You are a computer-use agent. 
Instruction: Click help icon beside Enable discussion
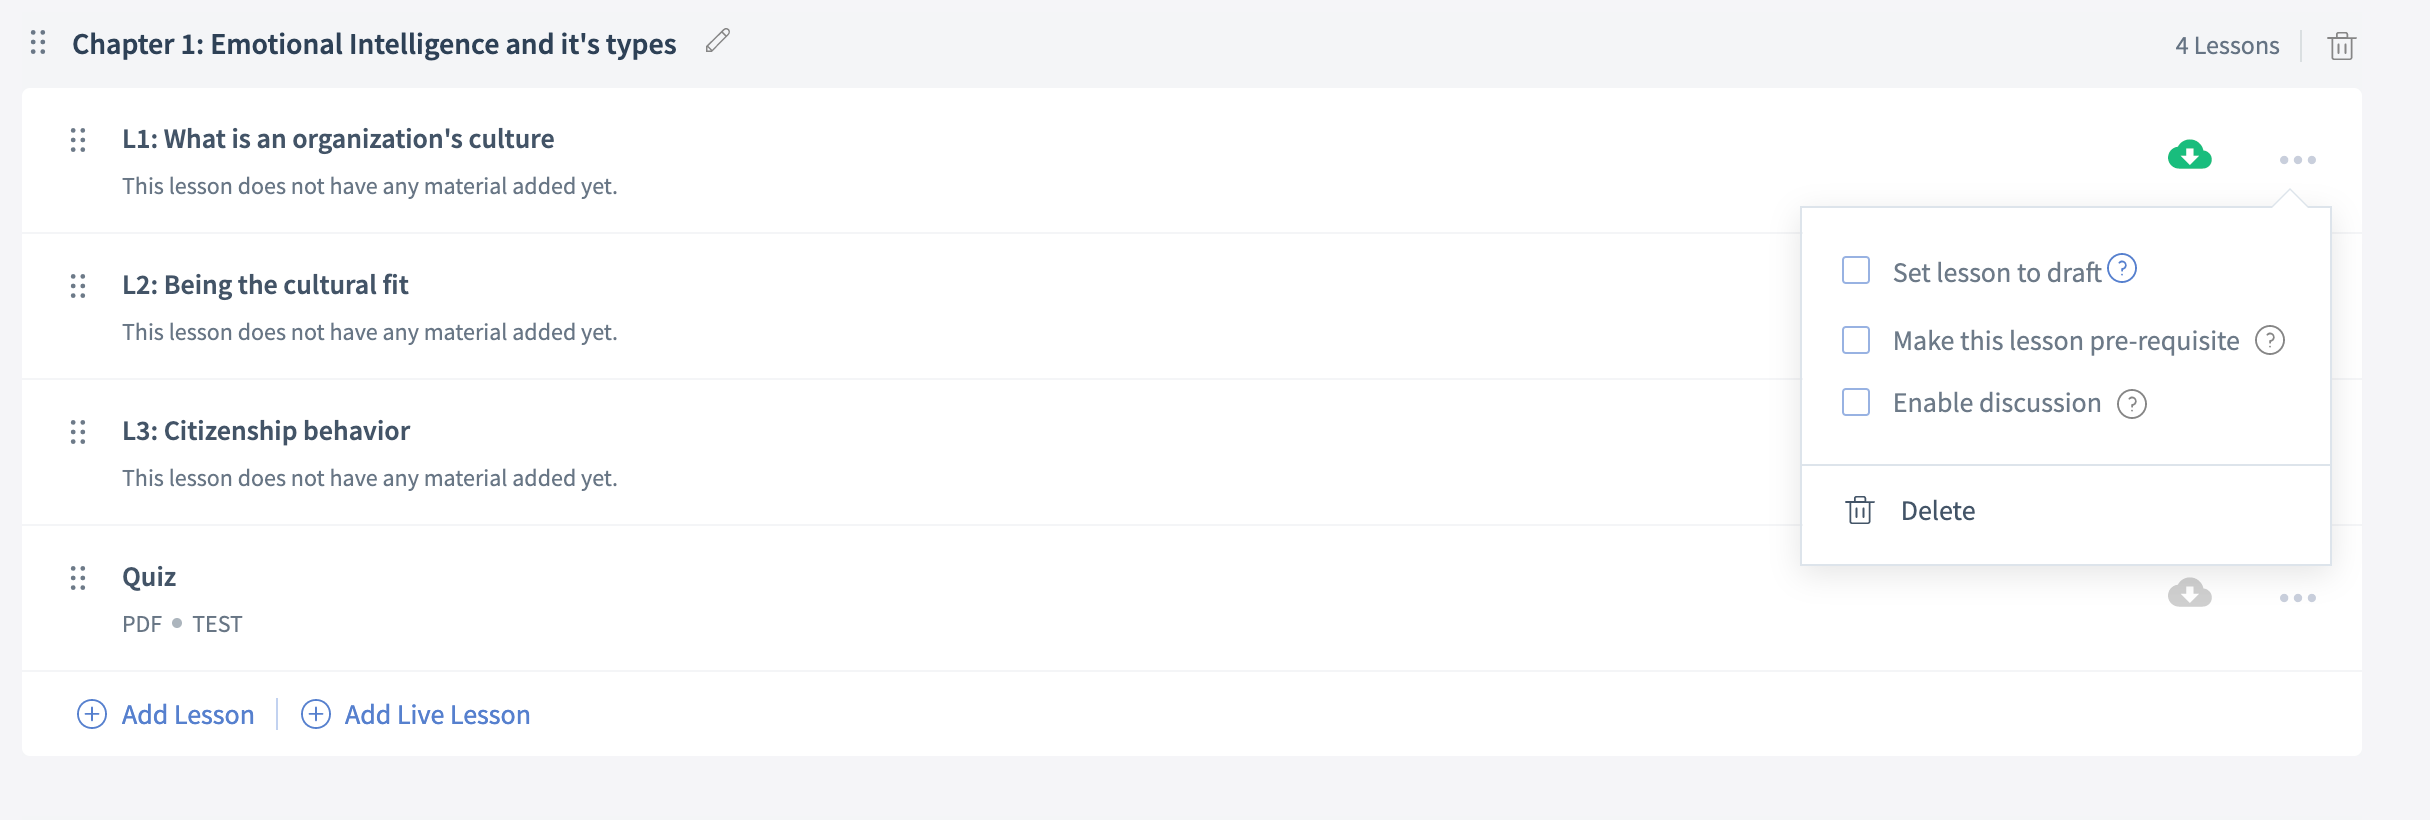[2132, 404]
